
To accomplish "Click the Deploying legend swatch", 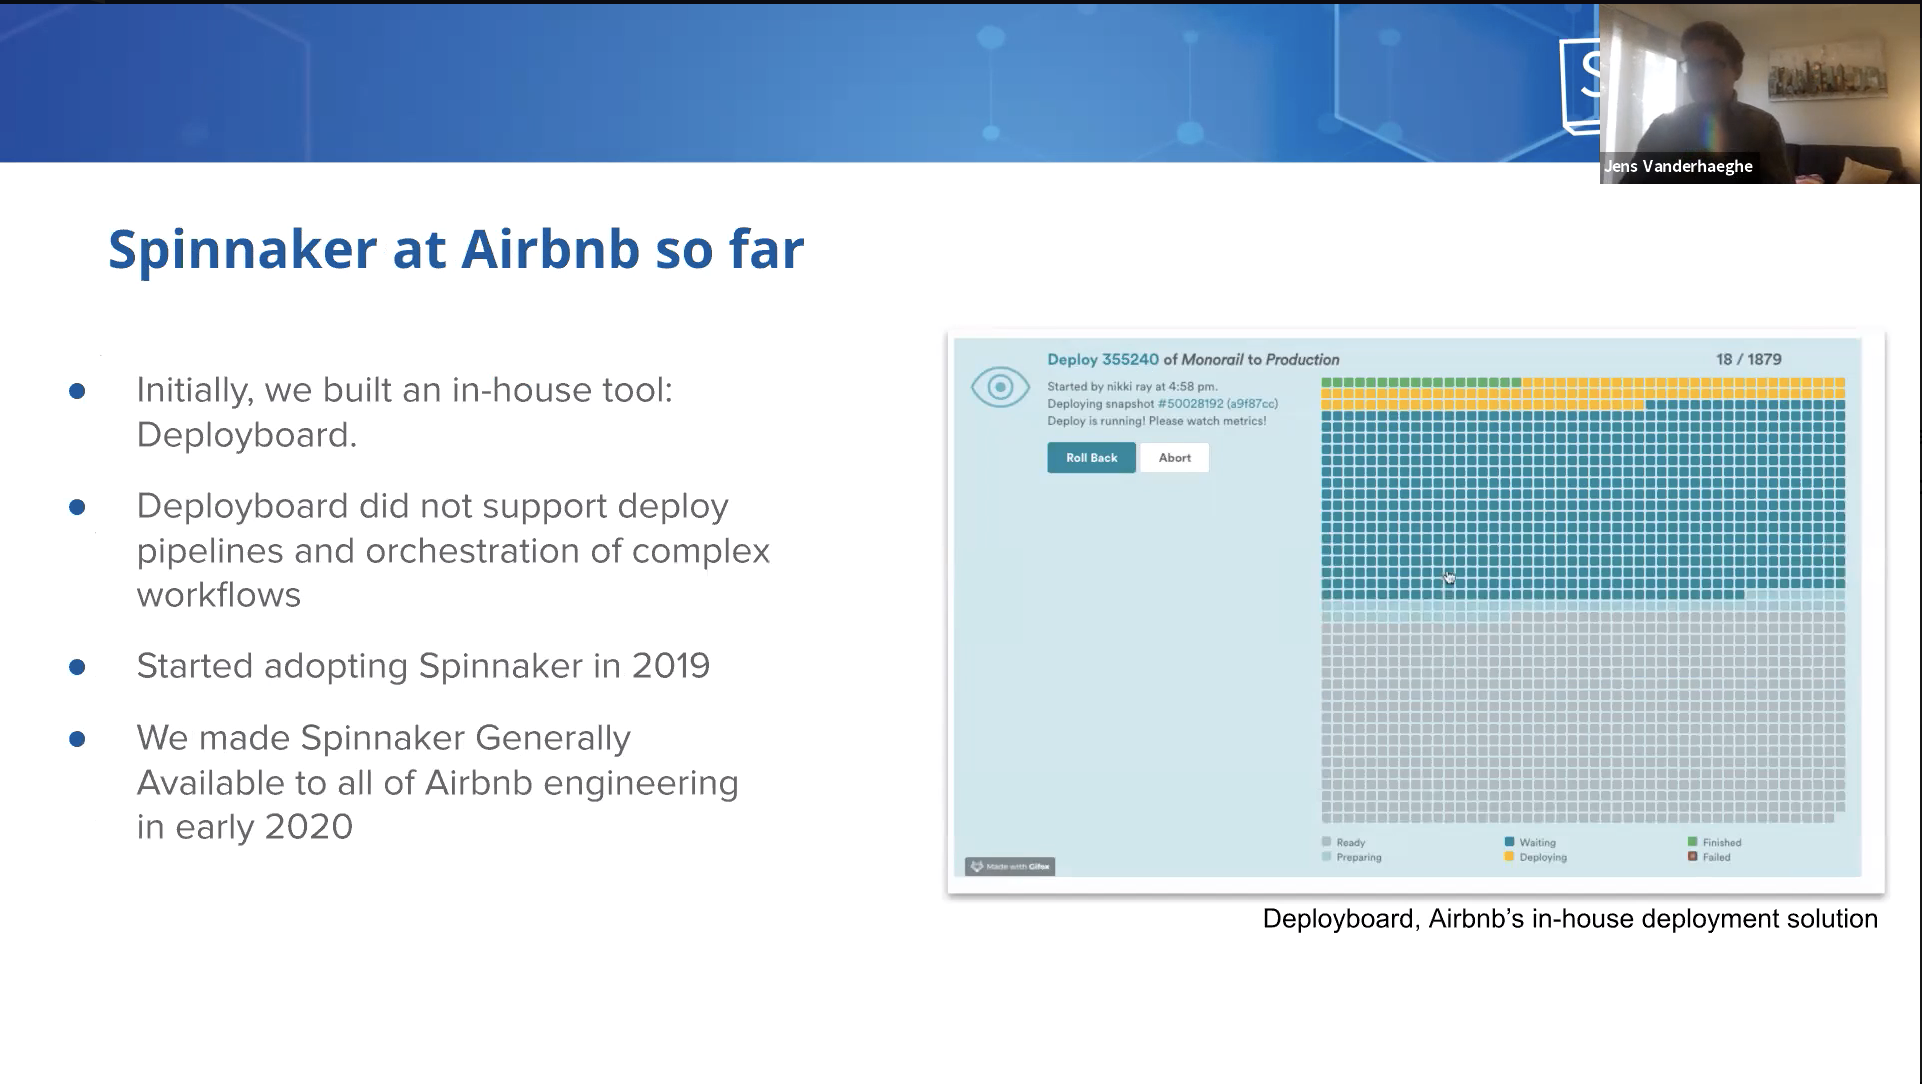I will [1509, 857].
